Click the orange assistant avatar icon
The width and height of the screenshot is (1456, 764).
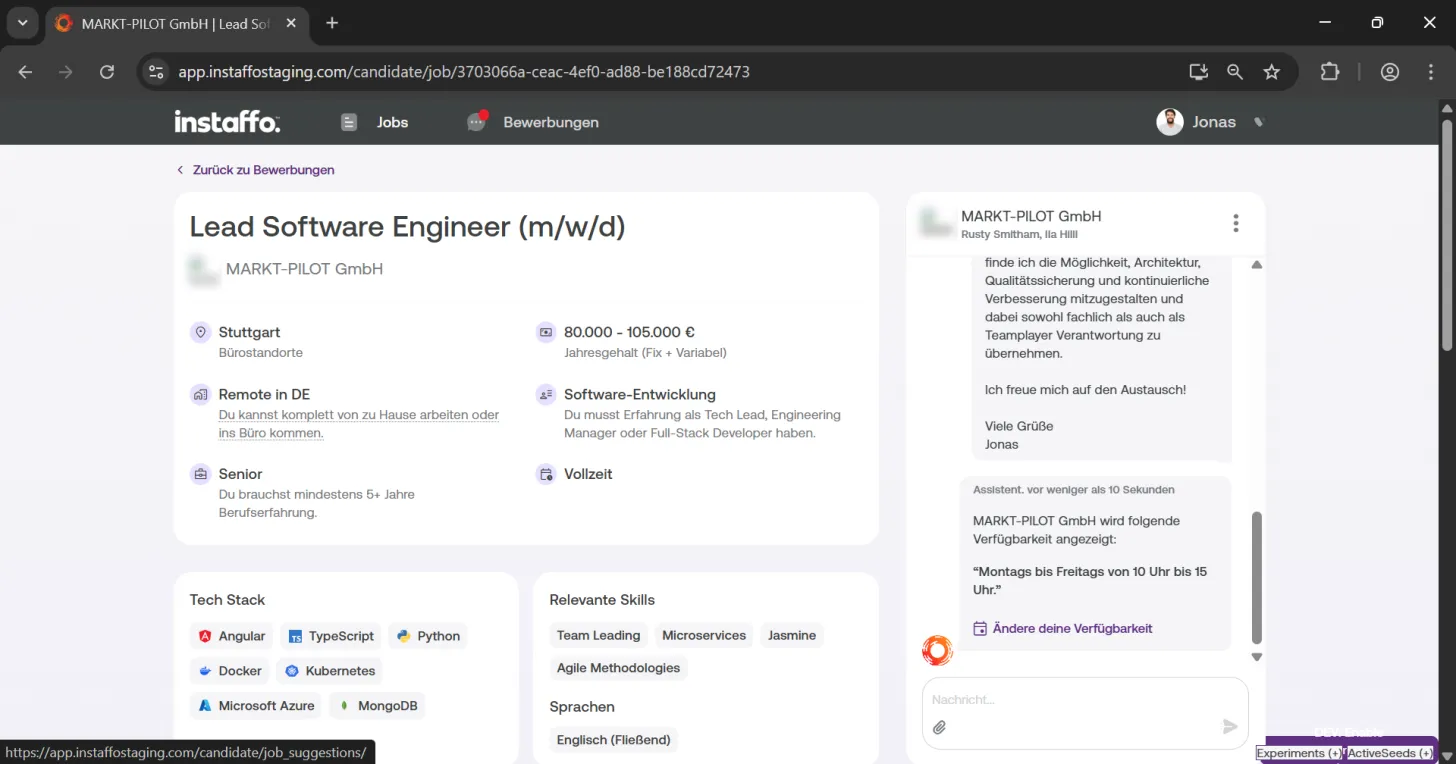[937, 651]
